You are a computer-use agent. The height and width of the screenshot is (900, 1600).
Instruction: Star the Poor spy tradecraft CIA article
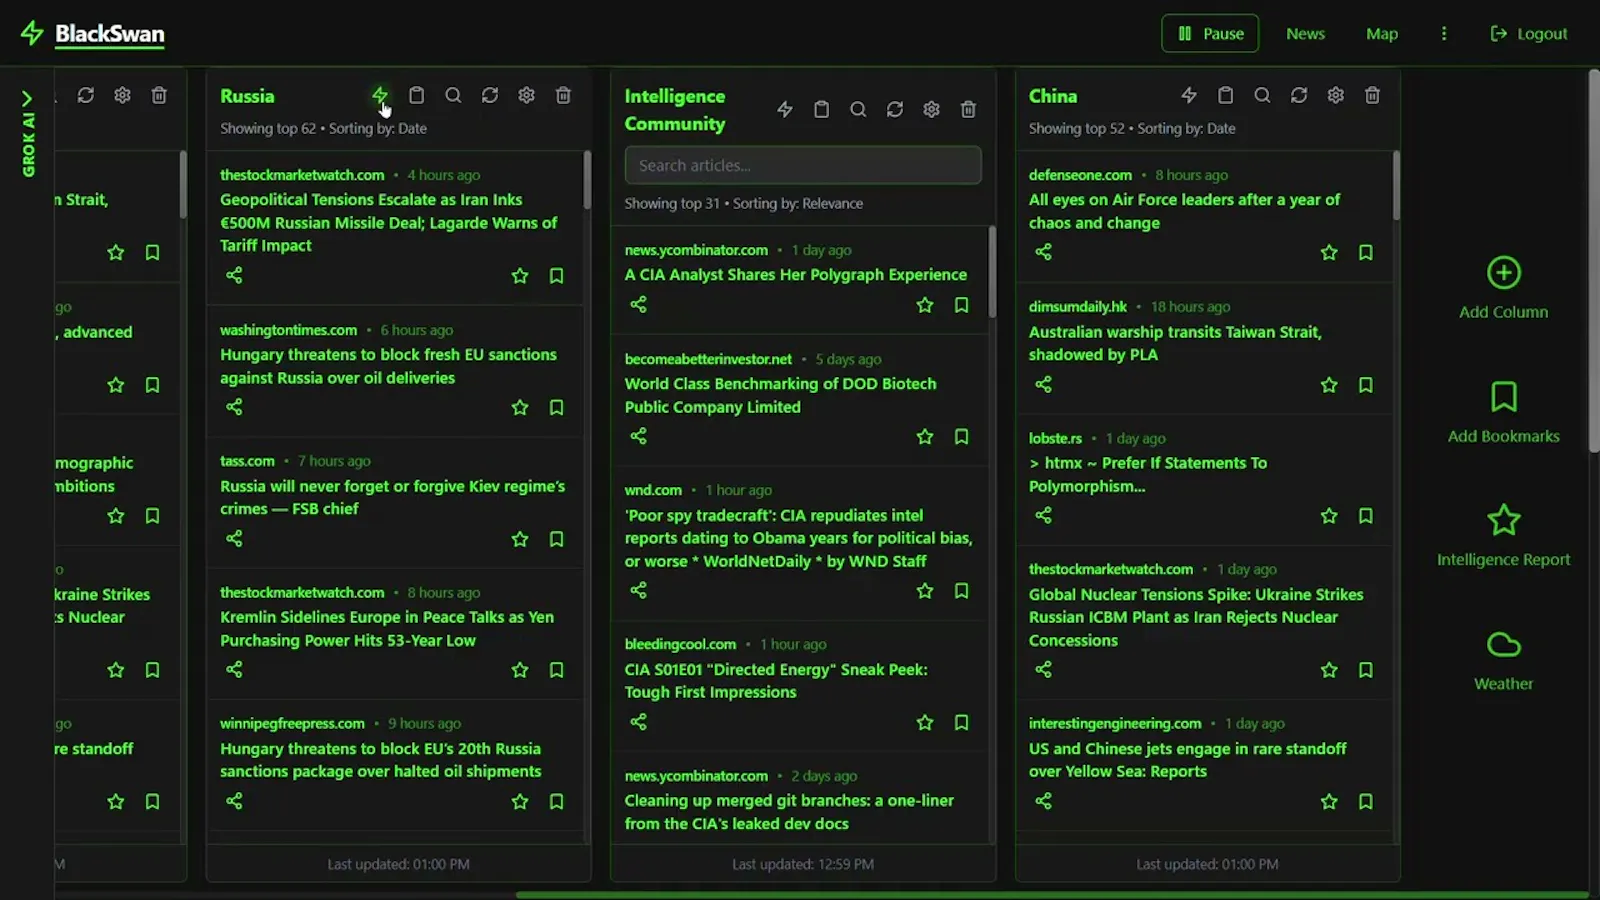925,591
